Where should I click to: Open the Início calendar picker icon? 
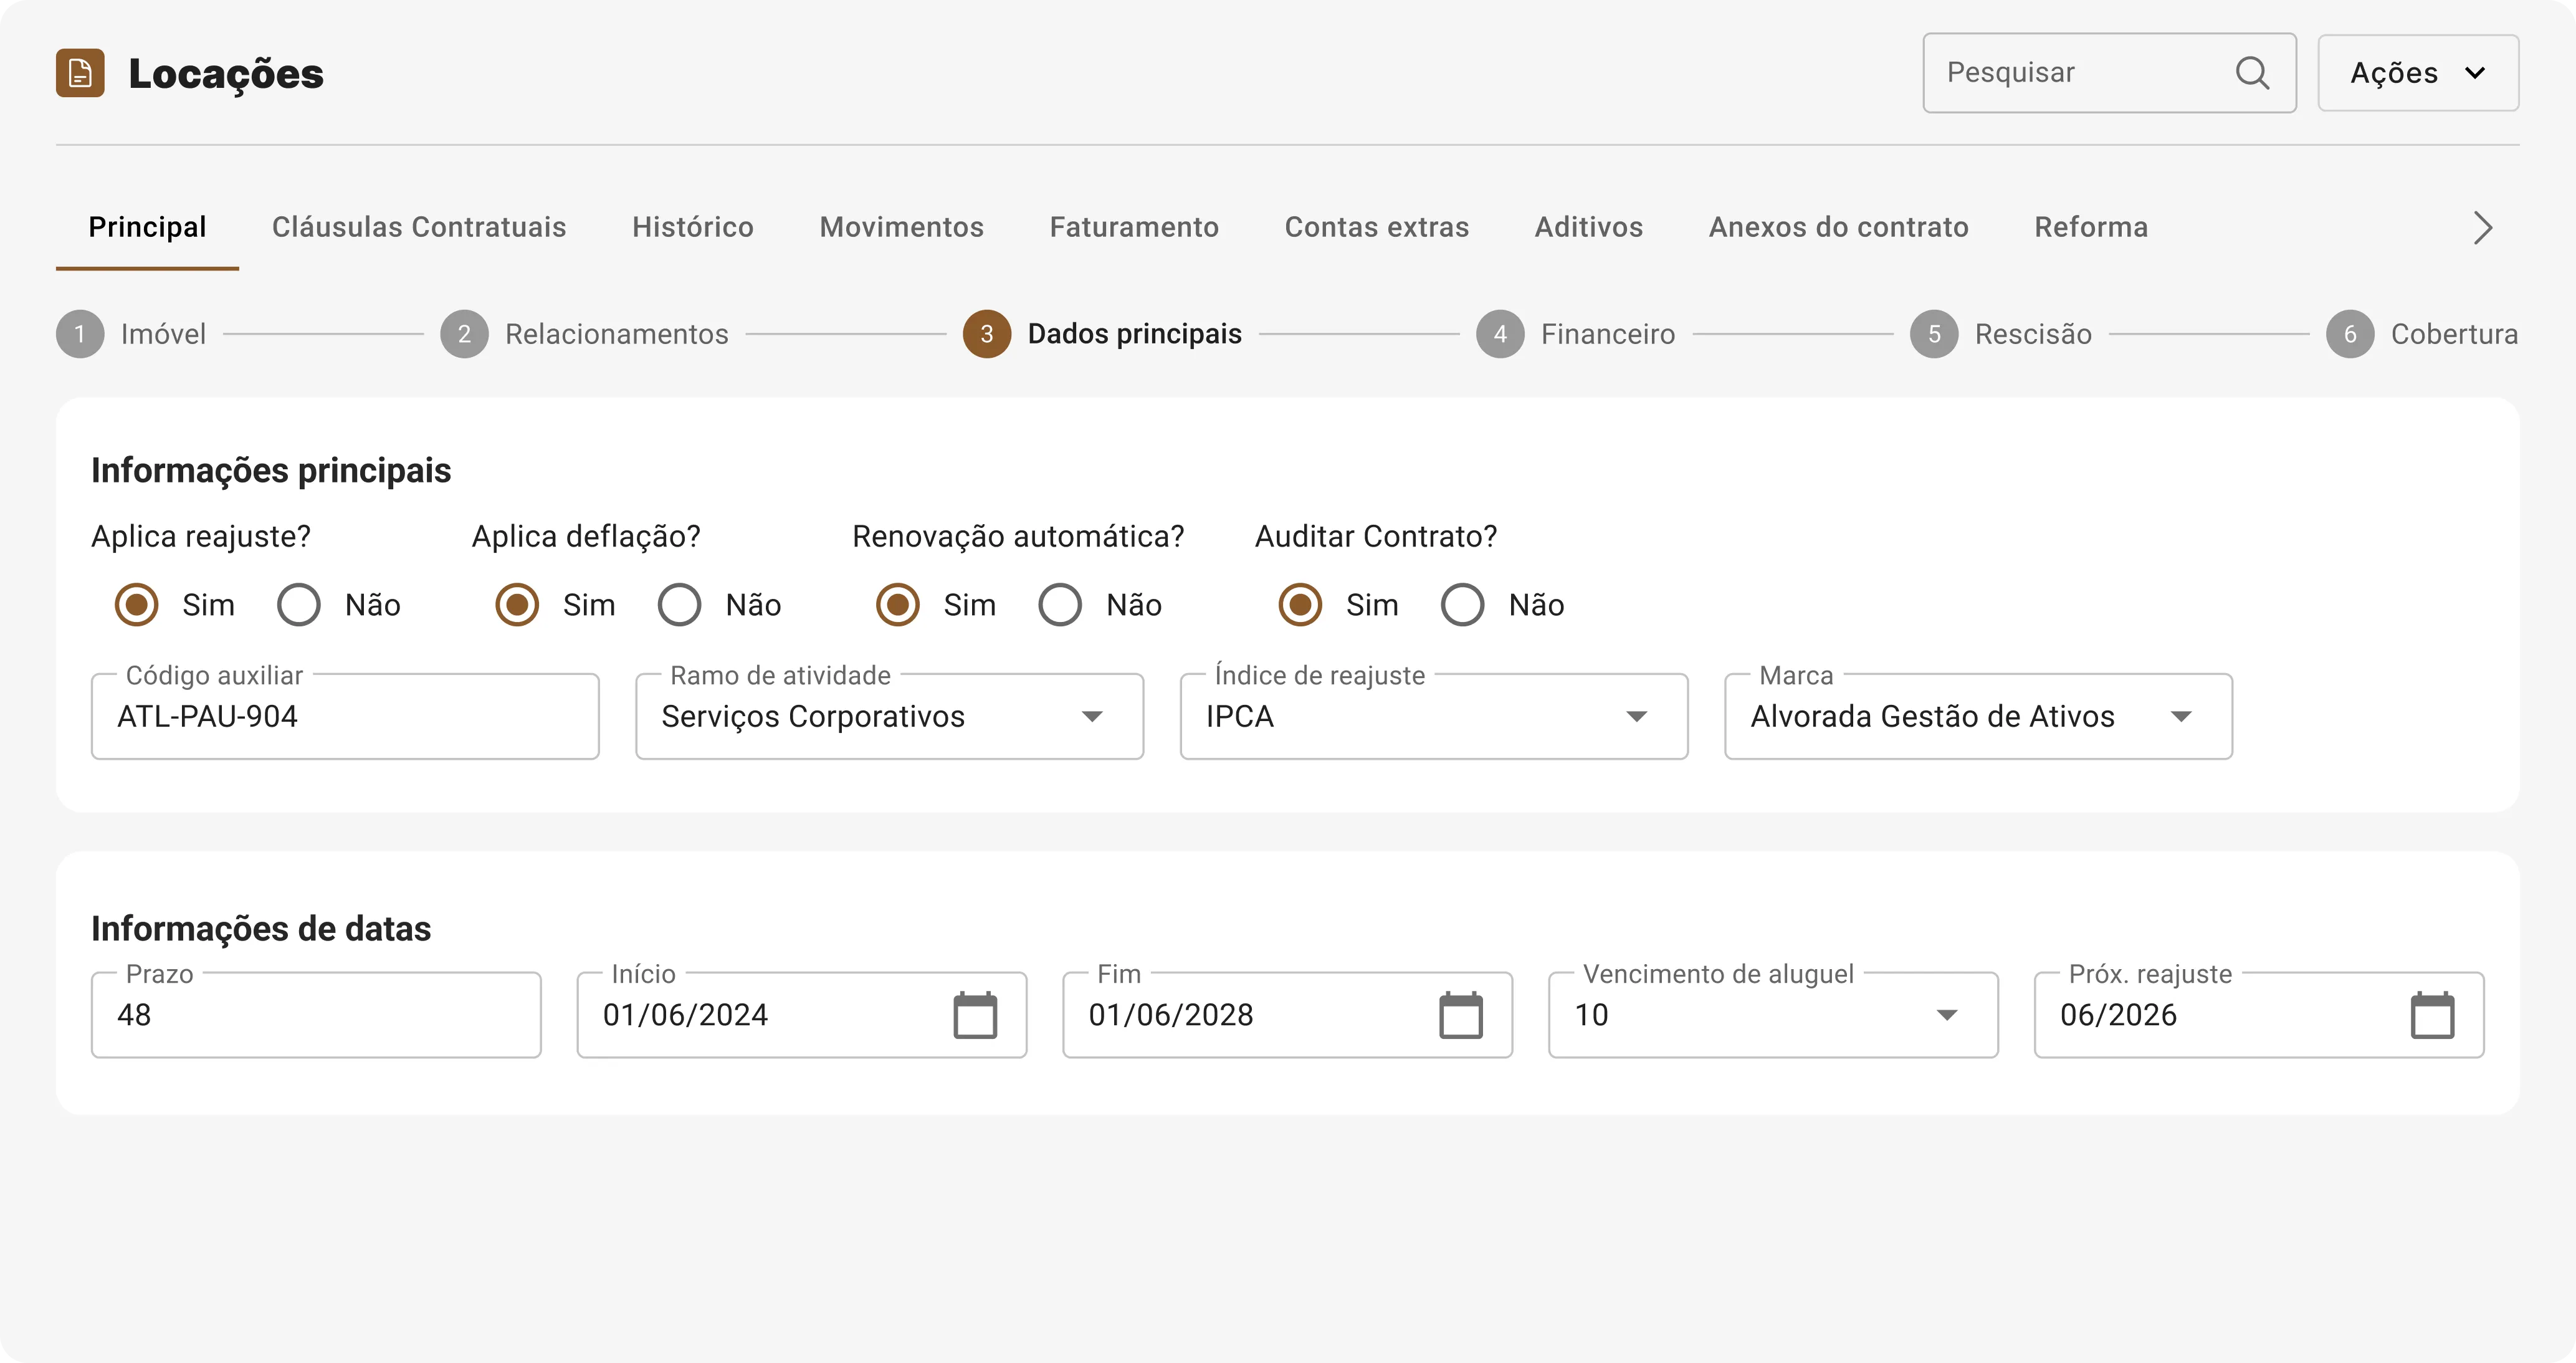click(975, 1015)
